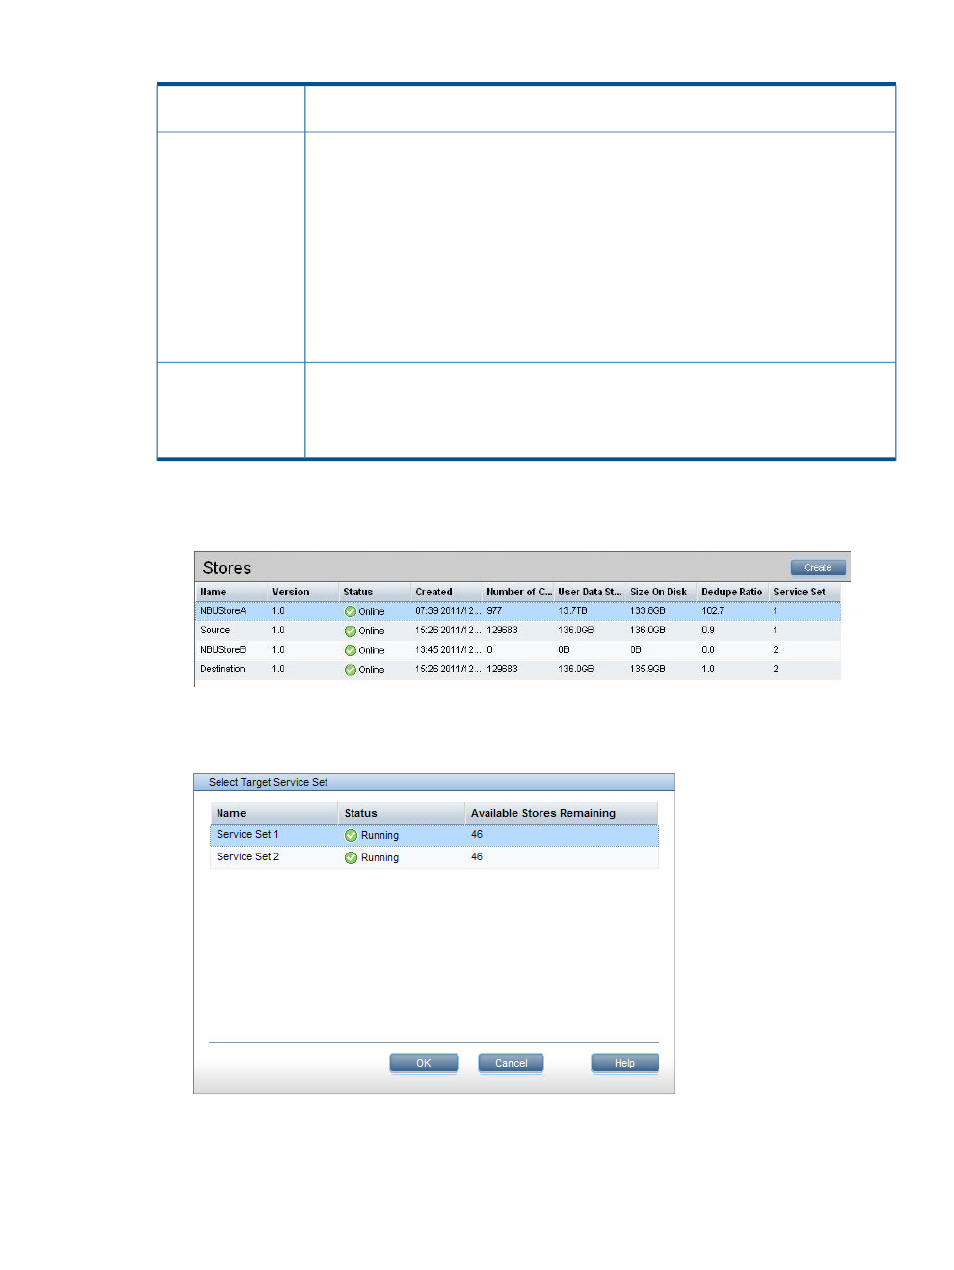Screen dimensions: 954x1270
Task: Sort stores by Status column header
Action: click(375, 592)
